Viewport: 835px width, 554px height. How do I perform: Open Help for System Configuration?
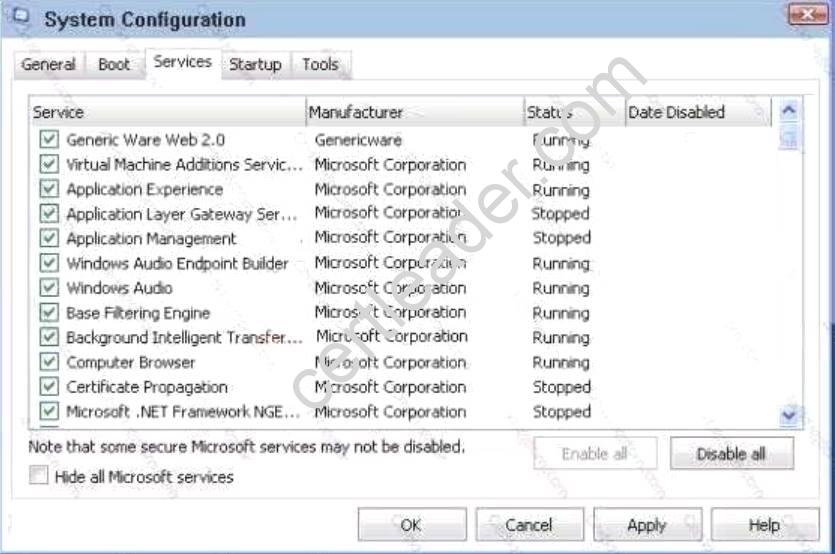(x=765, y=525)
